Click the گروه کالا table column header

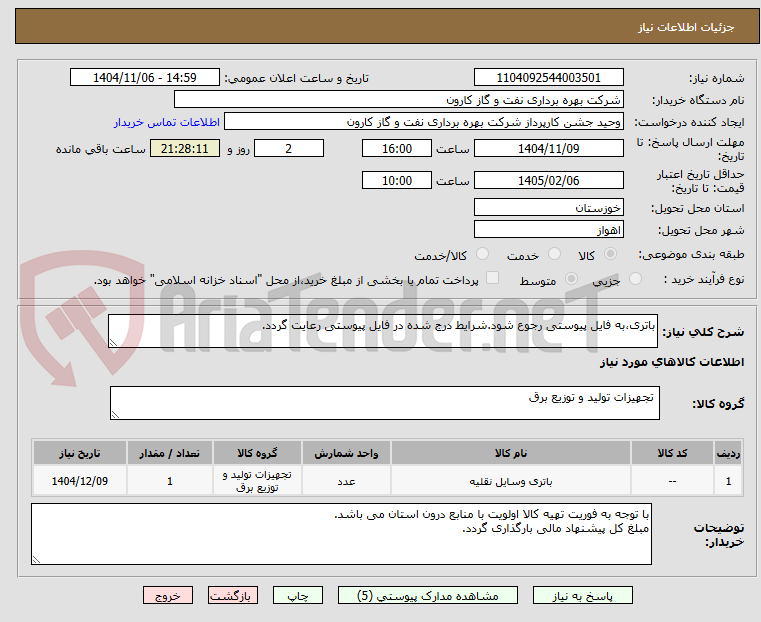pos(257,453)
